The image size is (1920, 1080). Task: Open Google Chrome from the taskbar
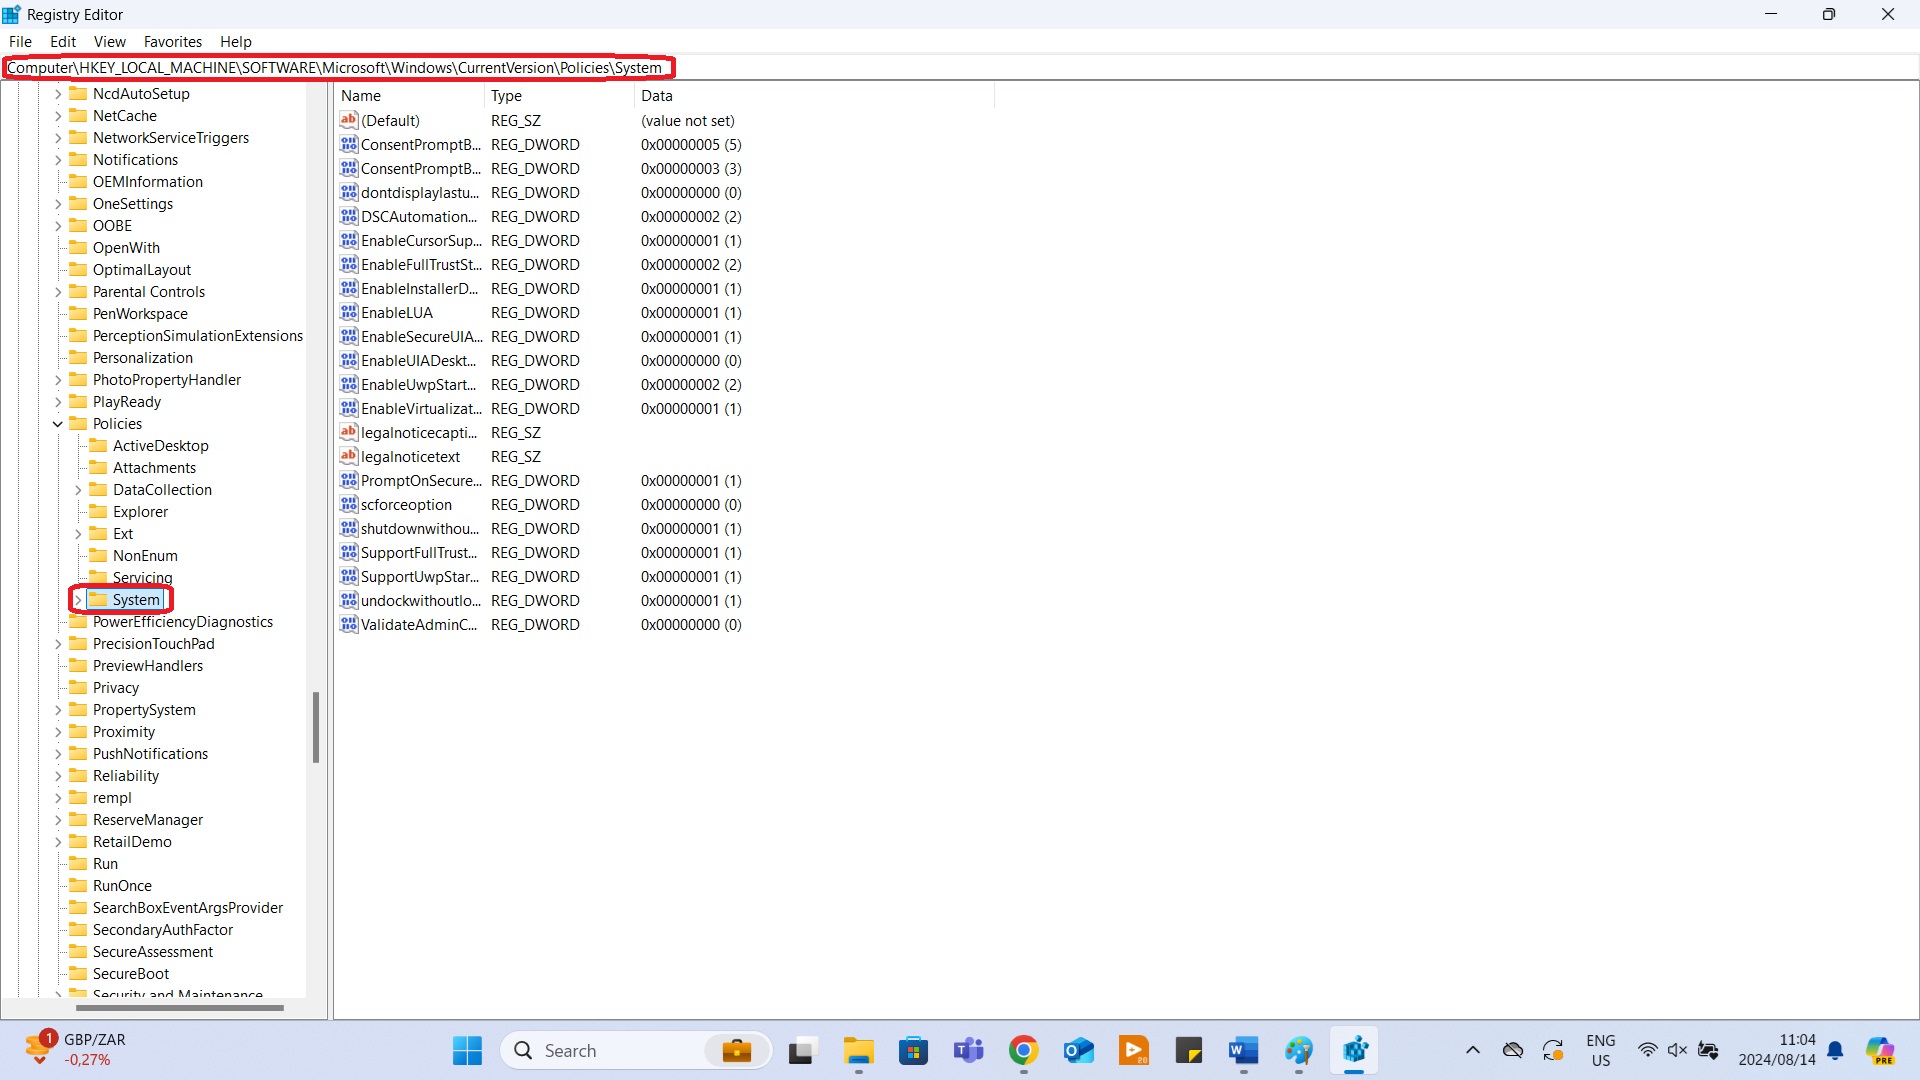(1023, 1051)
